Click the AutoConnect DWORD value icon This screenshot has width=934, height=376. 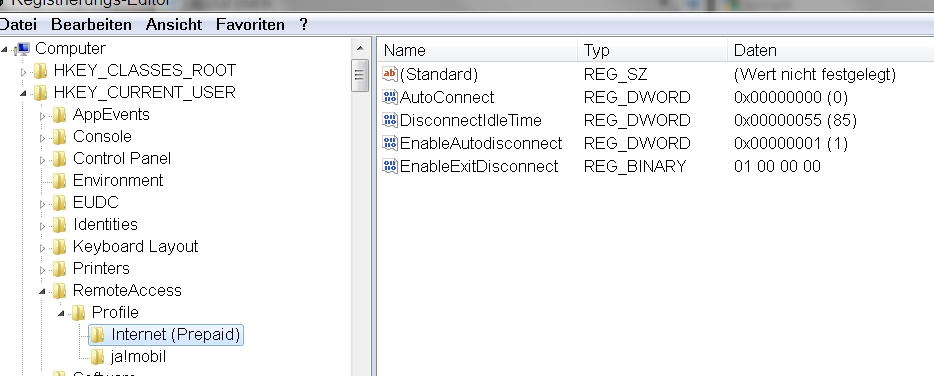tap(390, 97)
